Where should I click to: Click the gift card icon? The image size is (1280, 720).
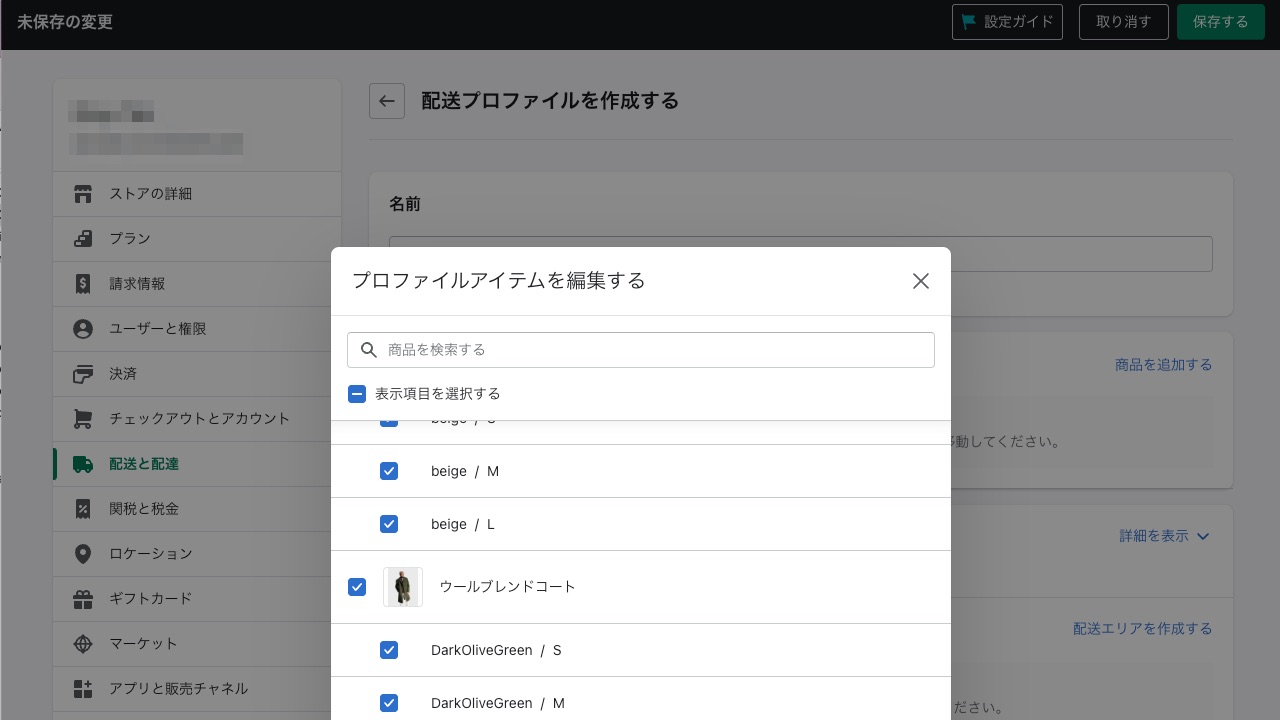[83, 599]
